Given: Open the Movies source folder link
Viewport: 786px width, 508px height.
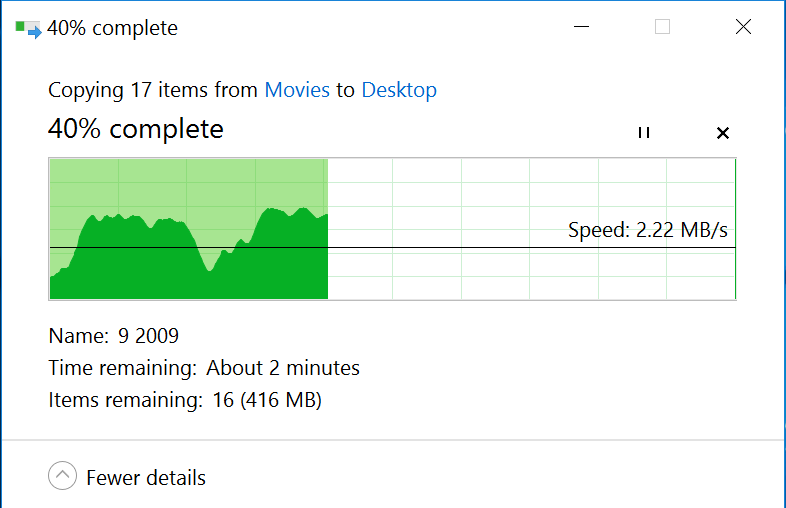Looking at the screenshot, I should click(x=297, y=90).
